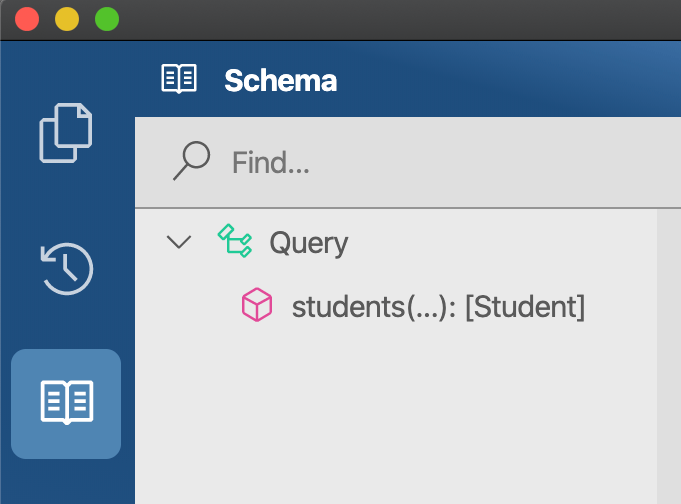Viewport: 681px width, 504px height.
Task: Click the pink cube icon beside students
Action: [257, 306]
